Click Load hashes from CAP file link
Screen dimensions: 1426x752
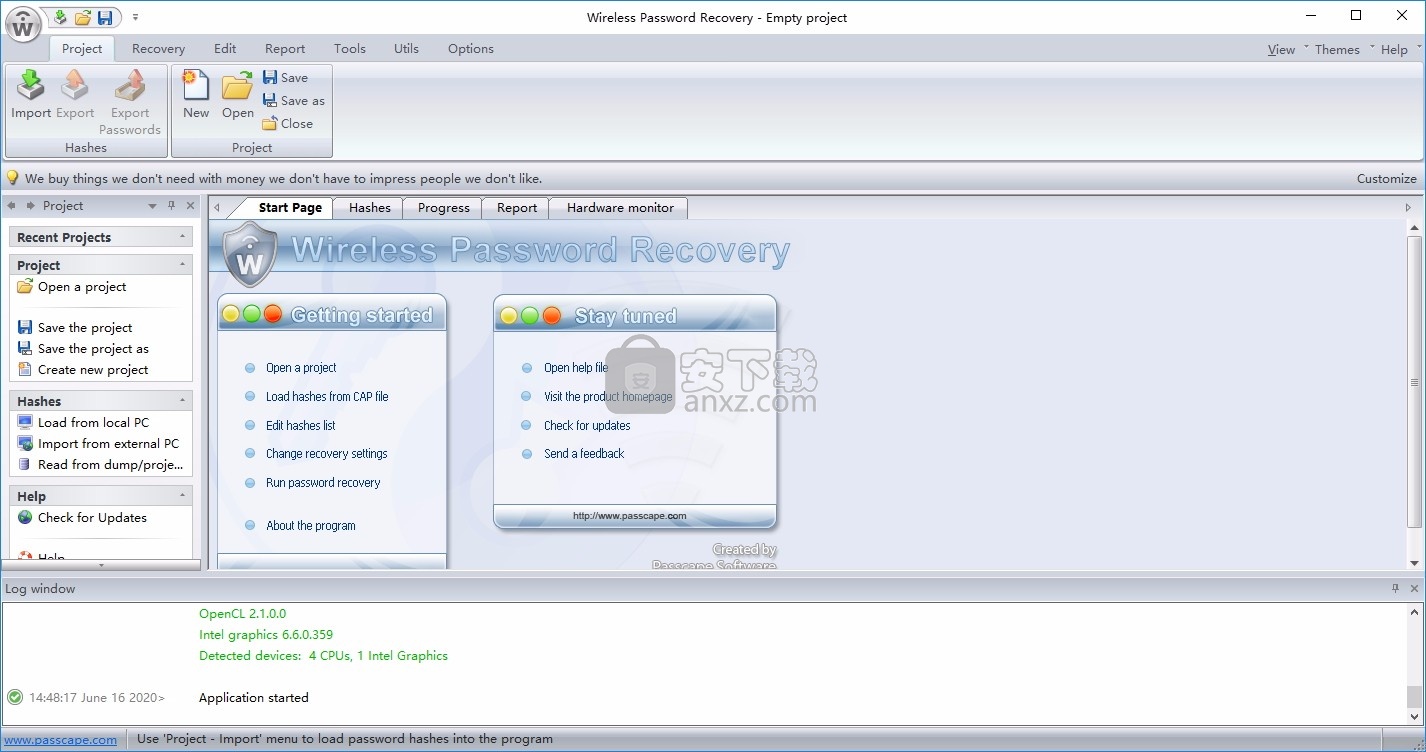(327, 396)
